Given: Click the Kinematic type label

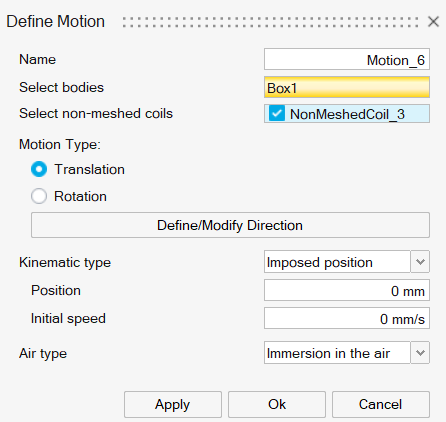Looking at the screenshot, I should click(x=65, y=262).
